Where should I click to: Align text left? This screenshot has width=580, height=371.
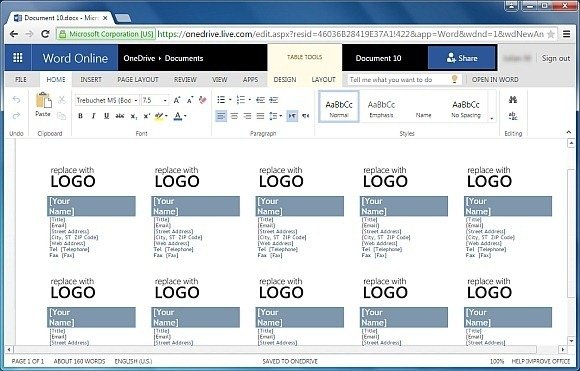[221, 116]
